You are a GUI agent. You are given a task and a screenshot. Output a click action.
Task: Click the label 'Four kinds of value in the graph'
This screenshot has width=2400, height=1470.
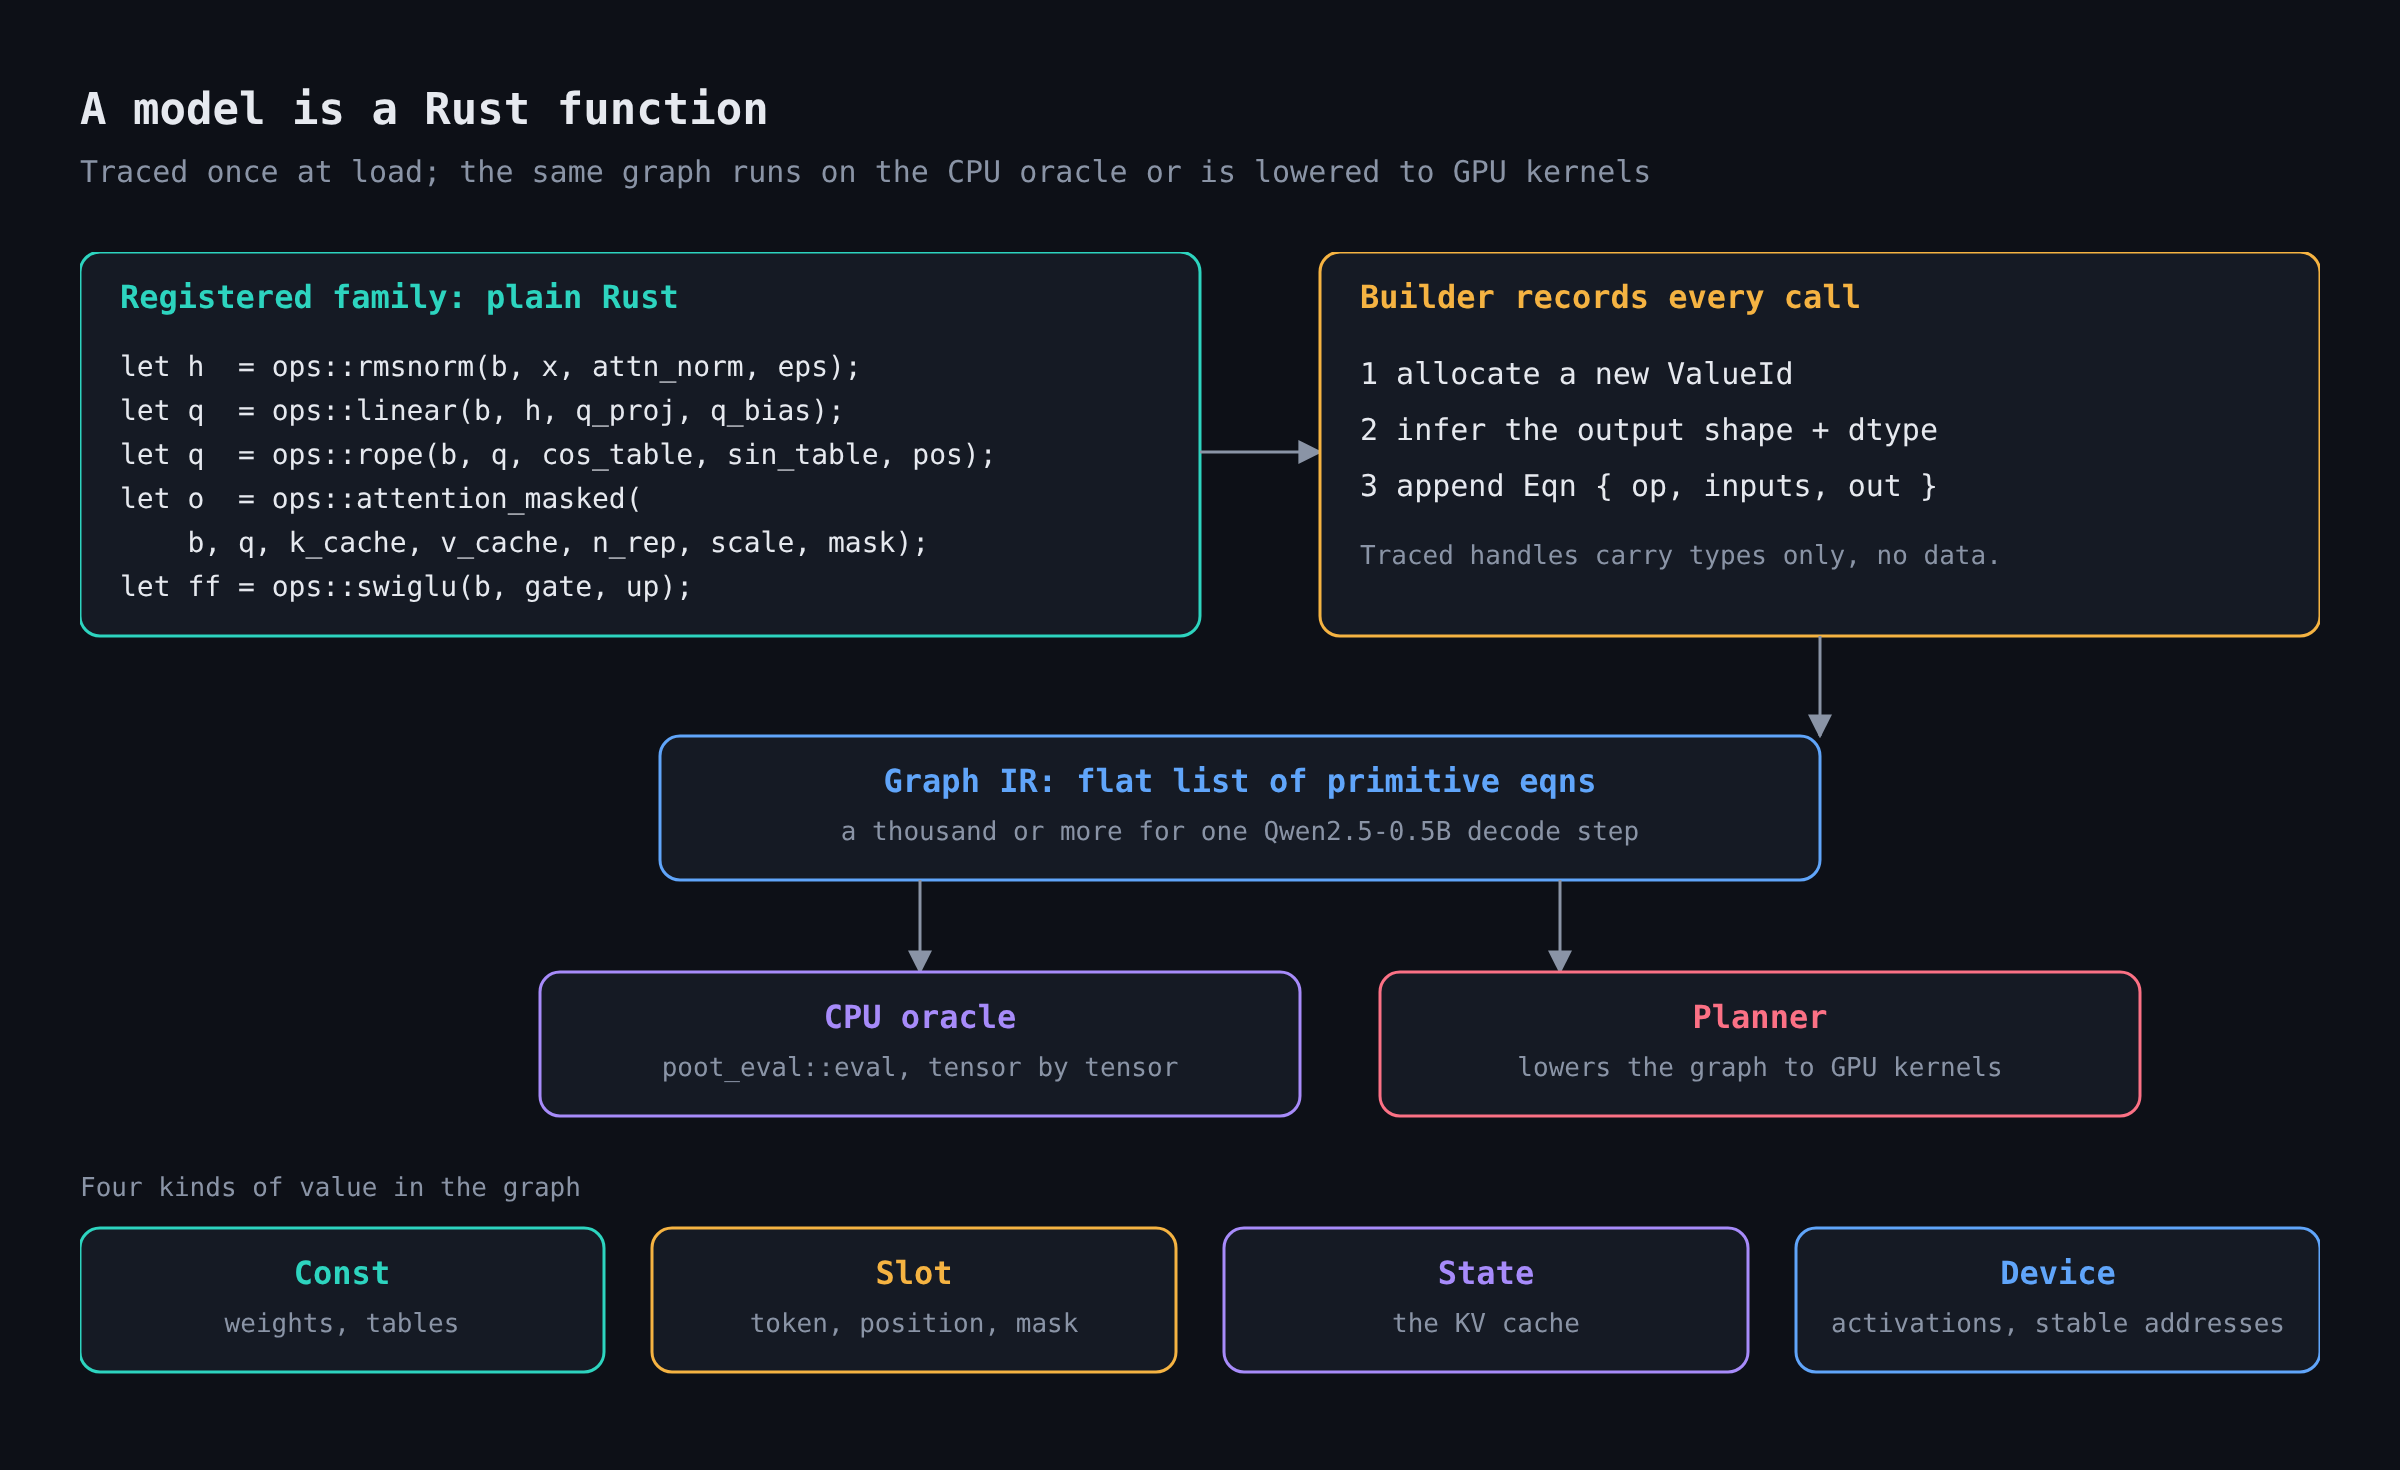tap(330, 1187)
